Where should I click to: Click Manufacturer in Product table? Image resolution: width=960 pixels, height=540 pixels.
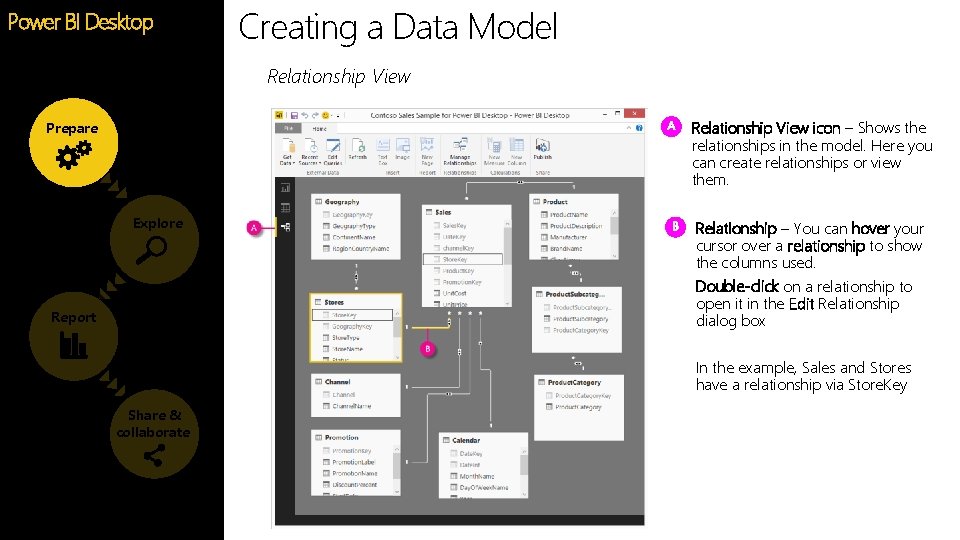pos(569,237)
